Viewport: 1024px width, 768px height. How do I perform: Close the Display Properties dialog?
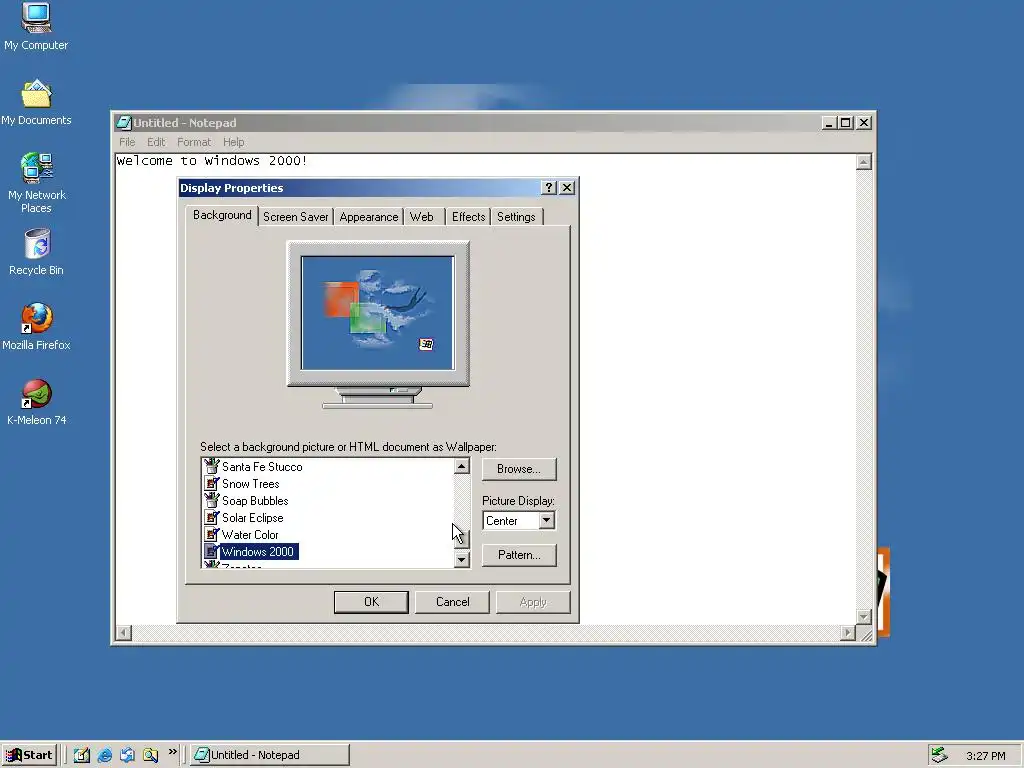pos(568,188)
